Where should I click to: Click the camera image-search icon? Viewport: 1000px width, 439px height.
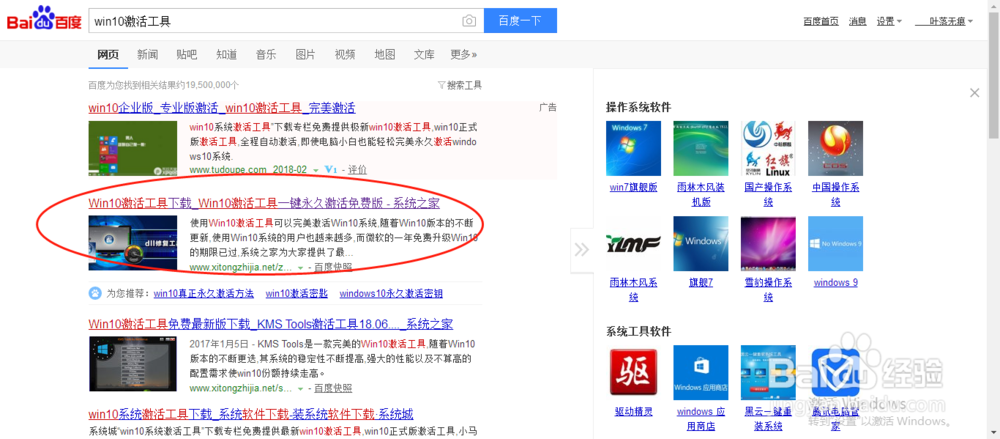coord(469,21)
